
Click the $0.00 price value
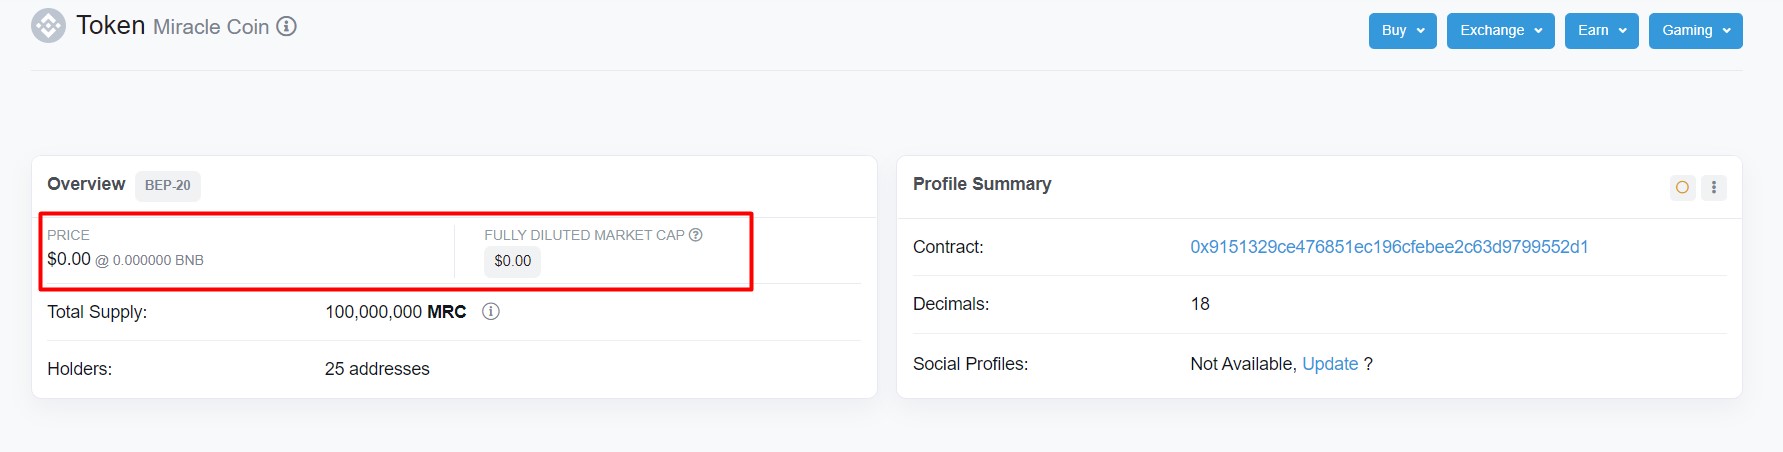point(69,259)
